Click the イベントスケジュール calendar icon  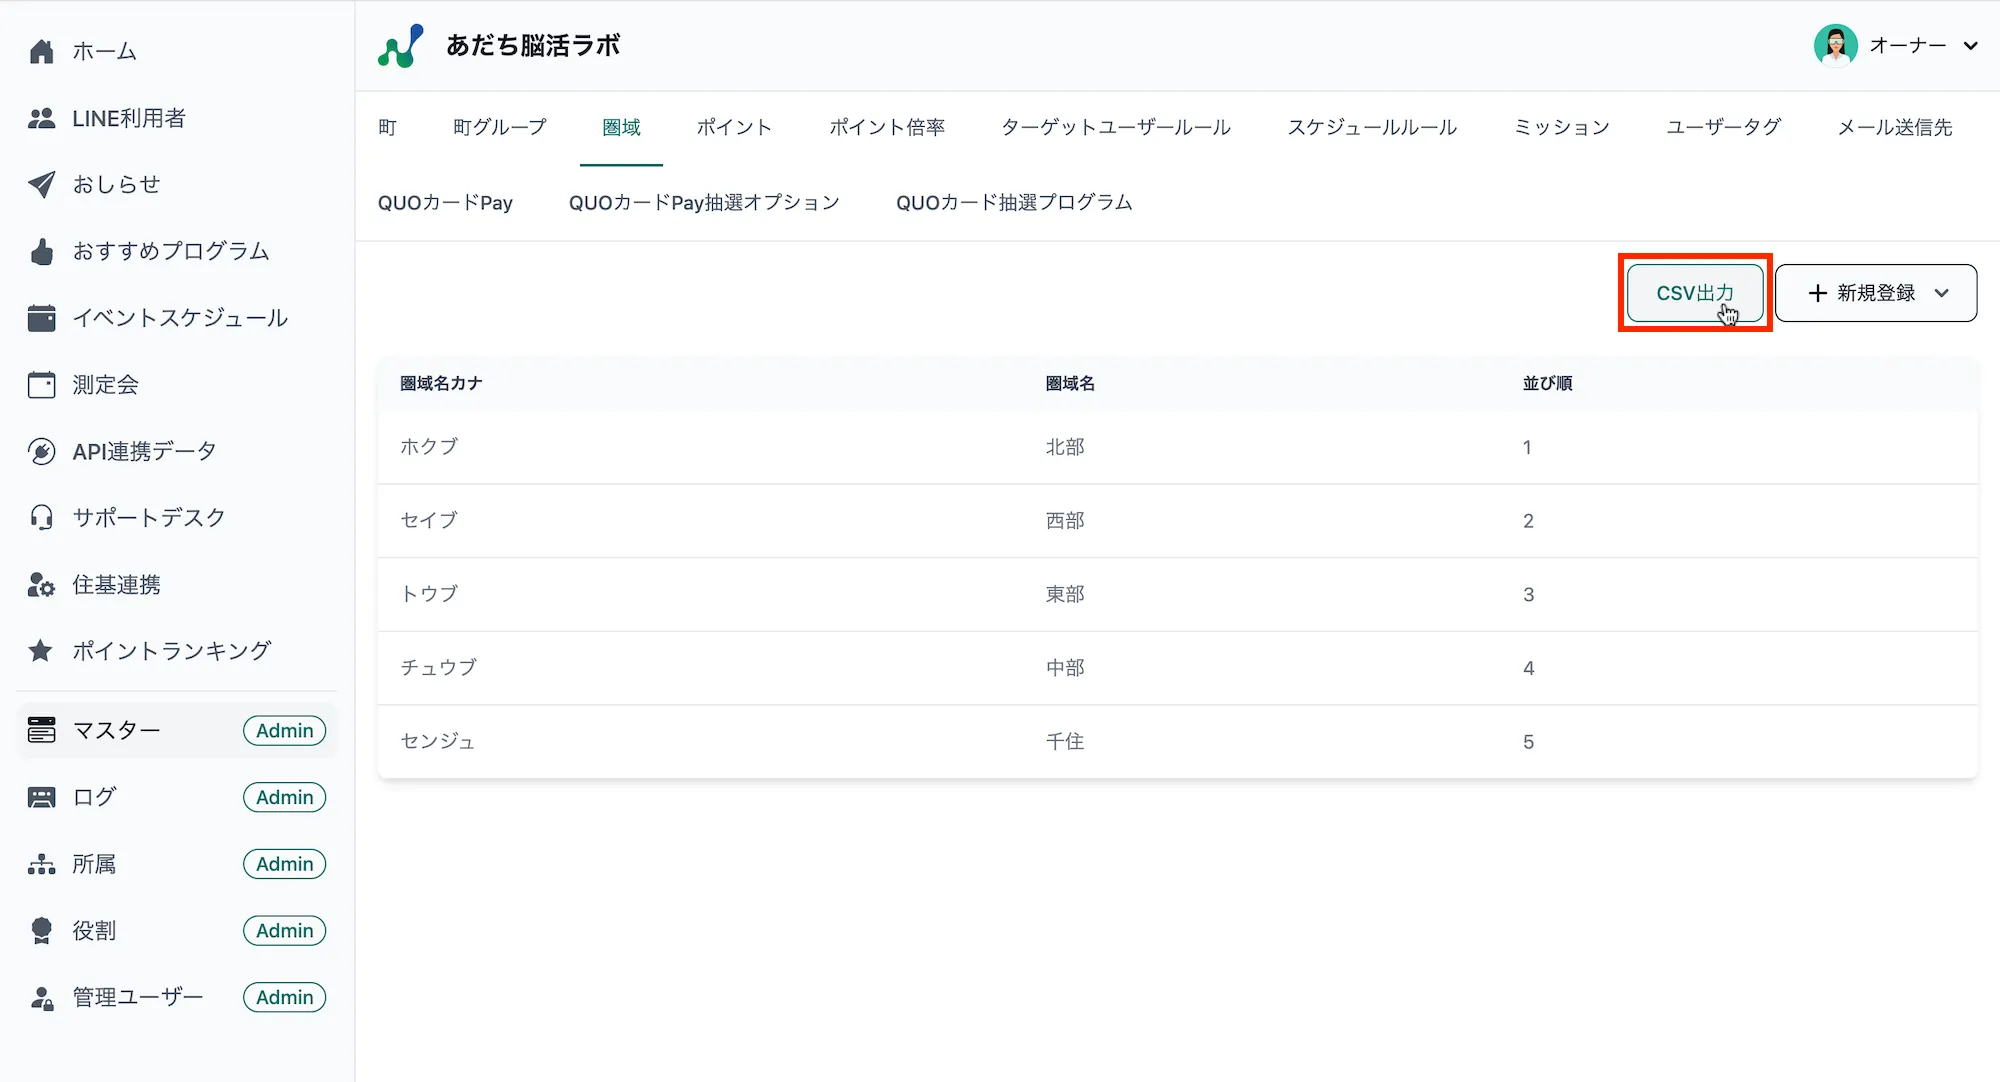point(41,317)
